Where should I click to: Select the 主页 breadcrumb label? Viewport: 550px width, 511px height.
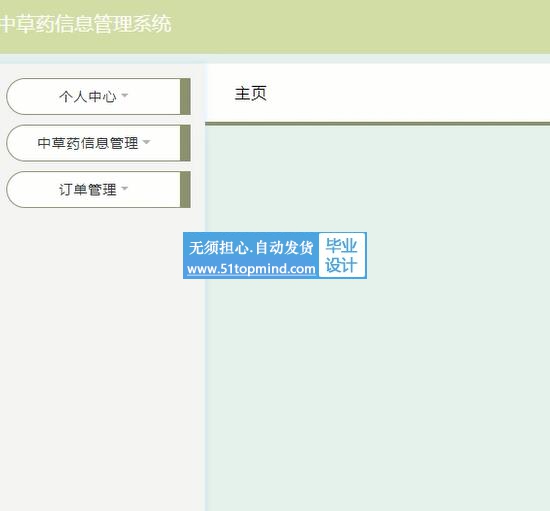pyautogui.click(x=250, y=94)
